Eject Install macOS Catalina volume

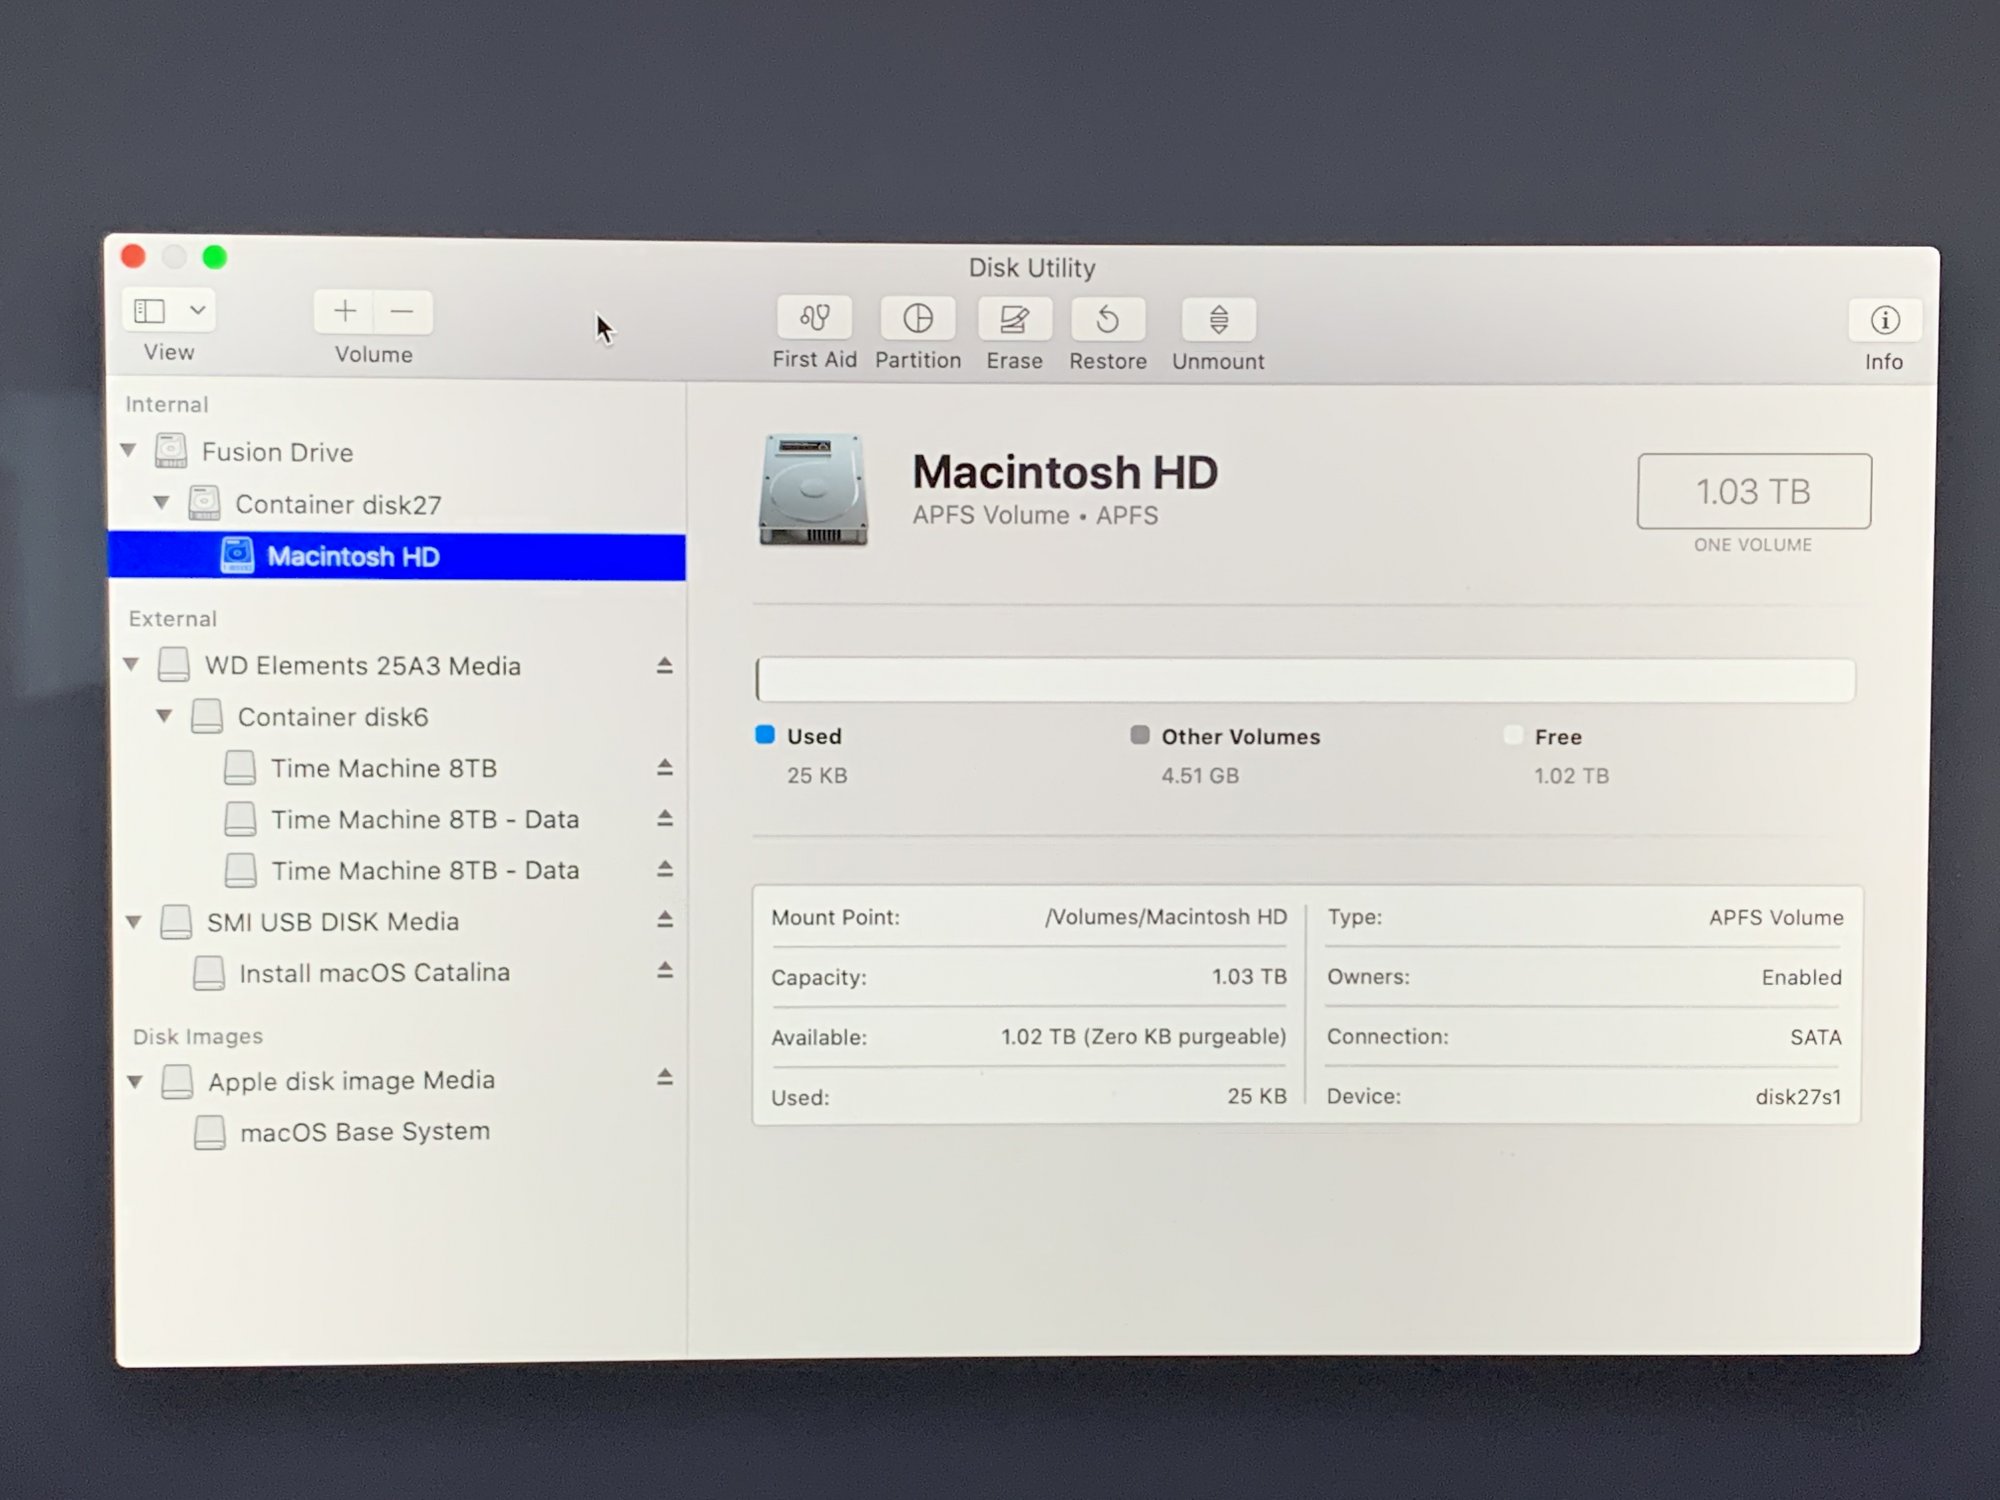pyautogui.click(x=664, y=970)
